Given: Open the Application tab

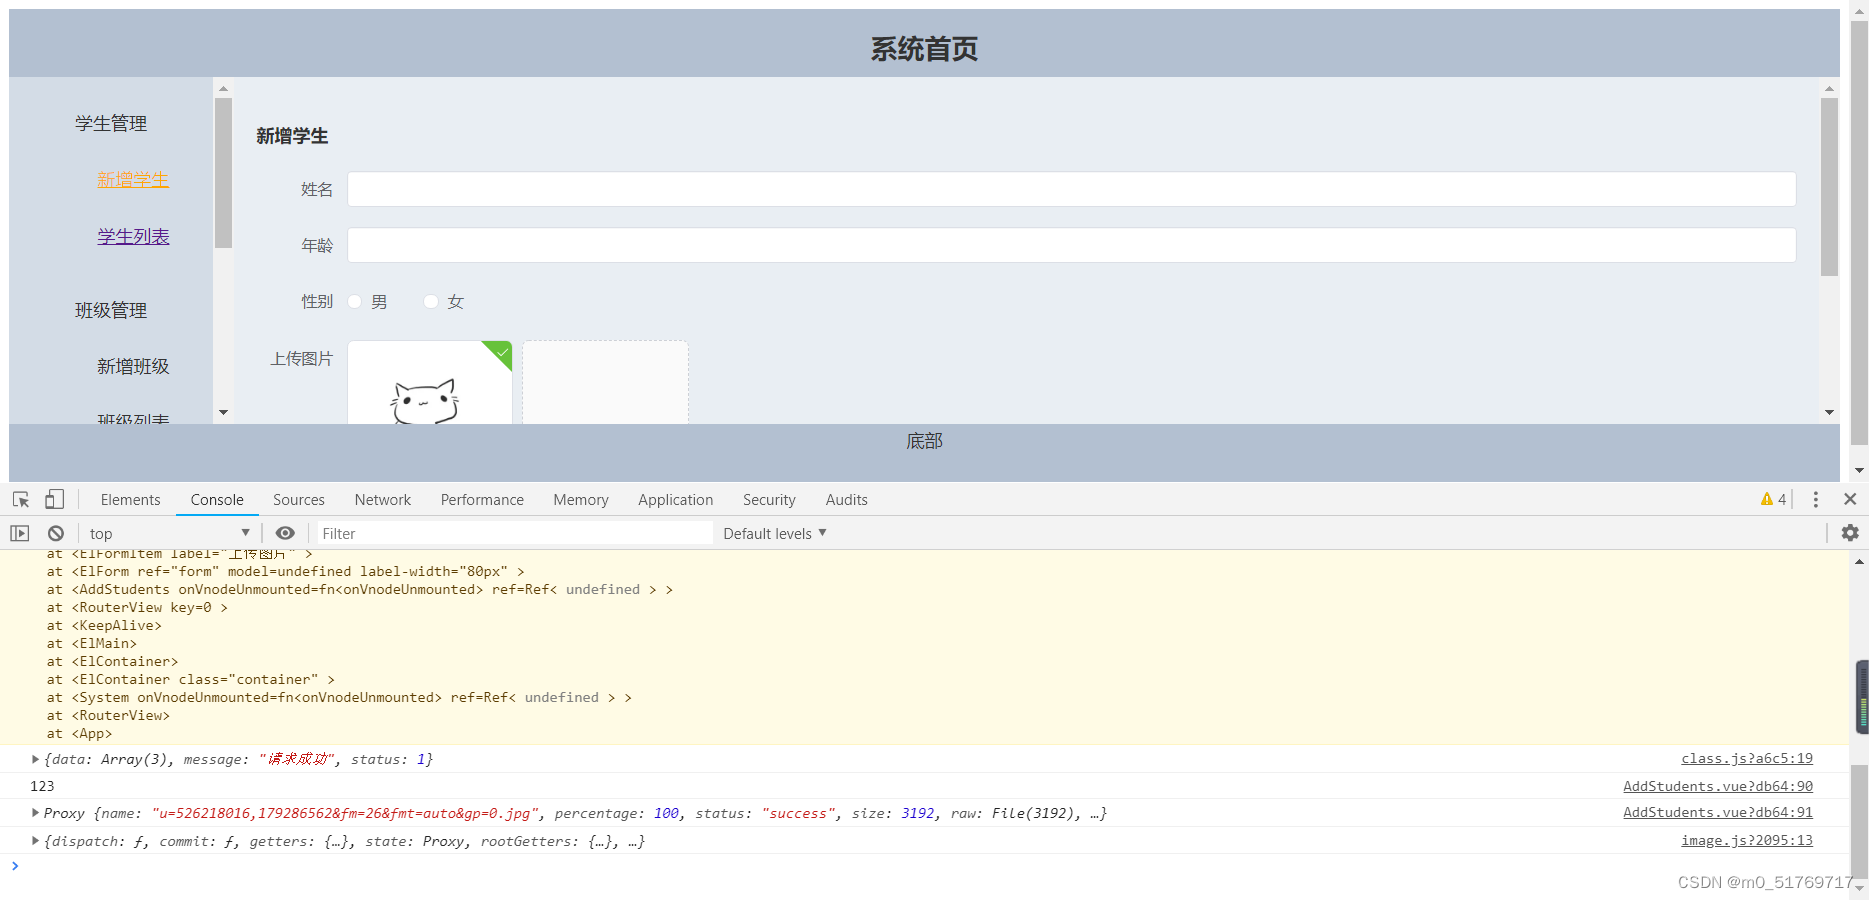Looking at the screenshot, I should pos(676,499).
